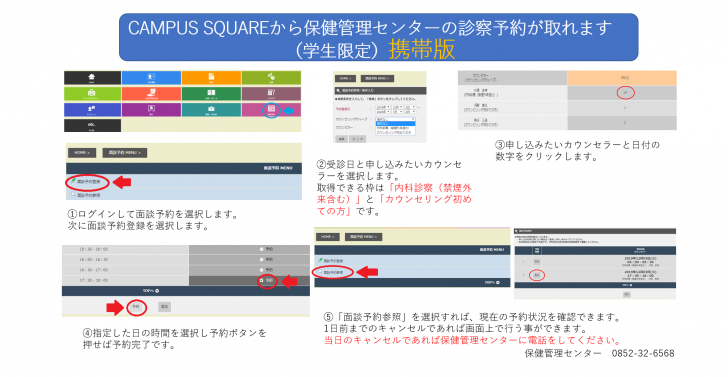Click the 面談予約 MENU breadcrumb in step ② search form
The image size is (728, 377).
tap(377, 78)
